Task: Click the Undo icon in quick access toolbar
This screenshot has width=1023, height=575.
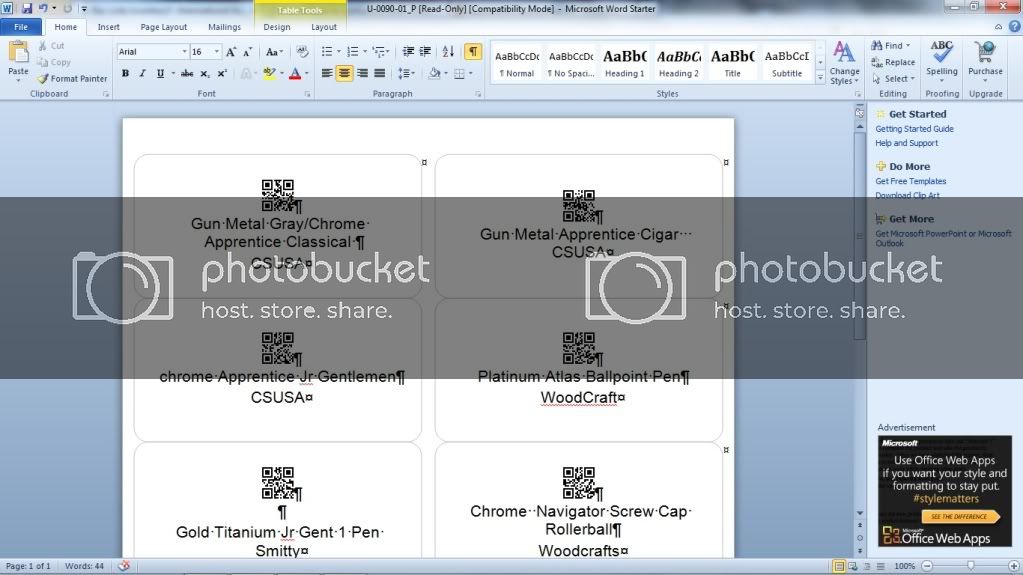Action: (x=43, y=8)
